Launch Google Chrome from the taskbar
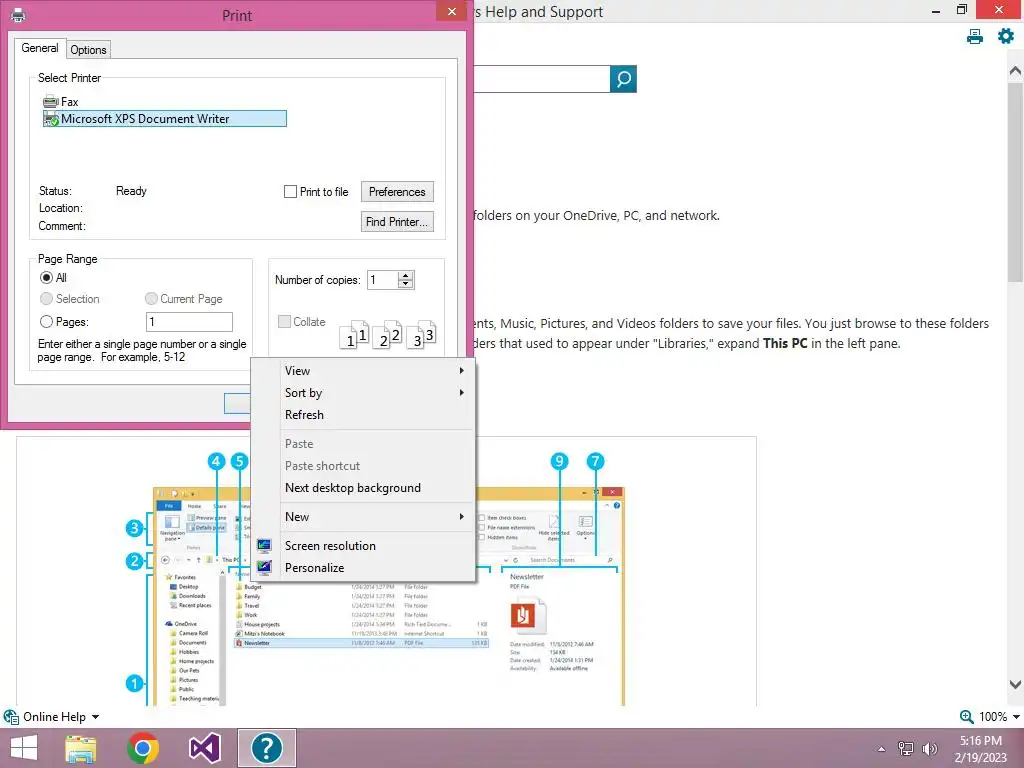The width and height of the screenshot is (1024, 768). pyautogui.click(x=143, y=748)
